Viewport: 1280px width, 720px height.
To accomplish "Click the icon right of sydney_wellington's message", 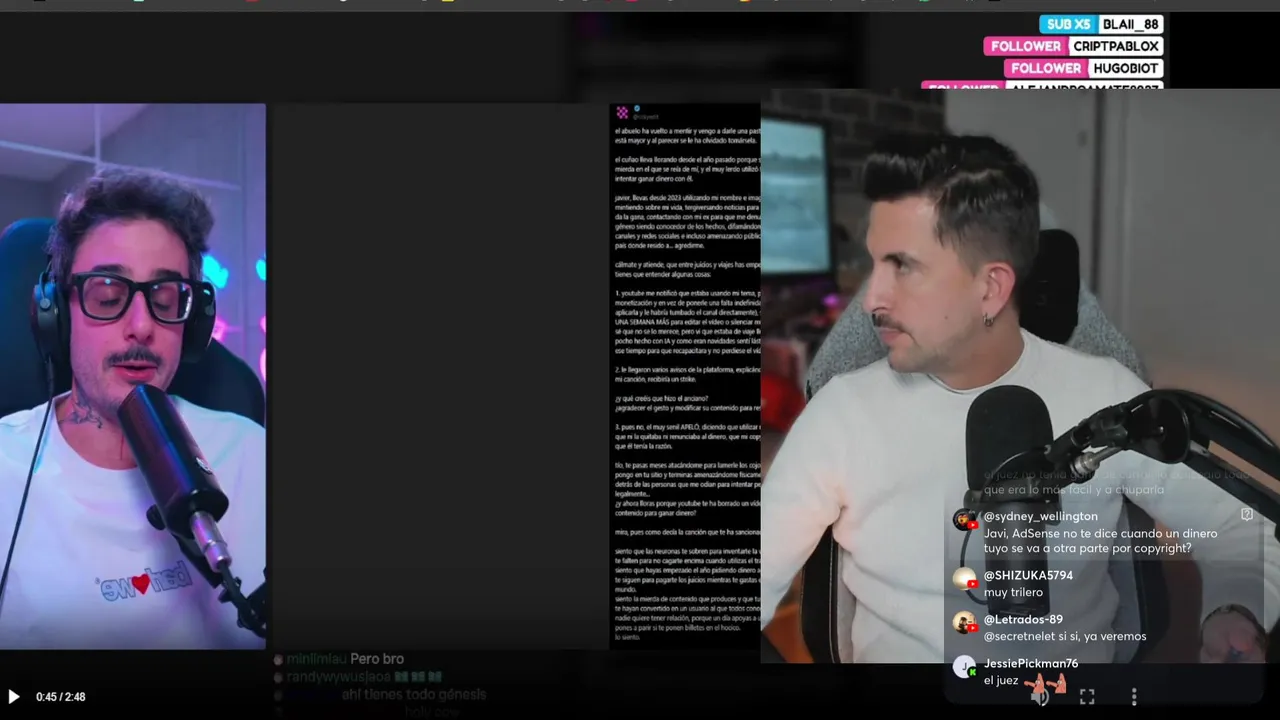I will point(1247,514).
